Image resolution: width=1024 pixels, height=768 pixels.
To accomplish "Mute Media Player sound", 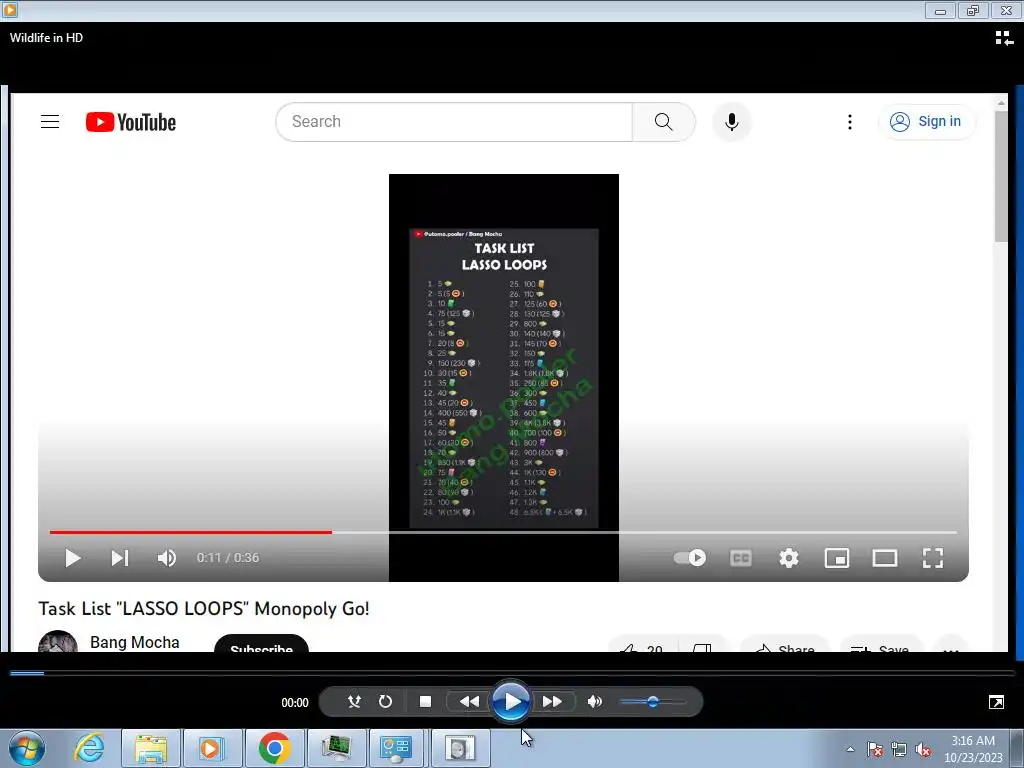I will [x=594, y=701].
